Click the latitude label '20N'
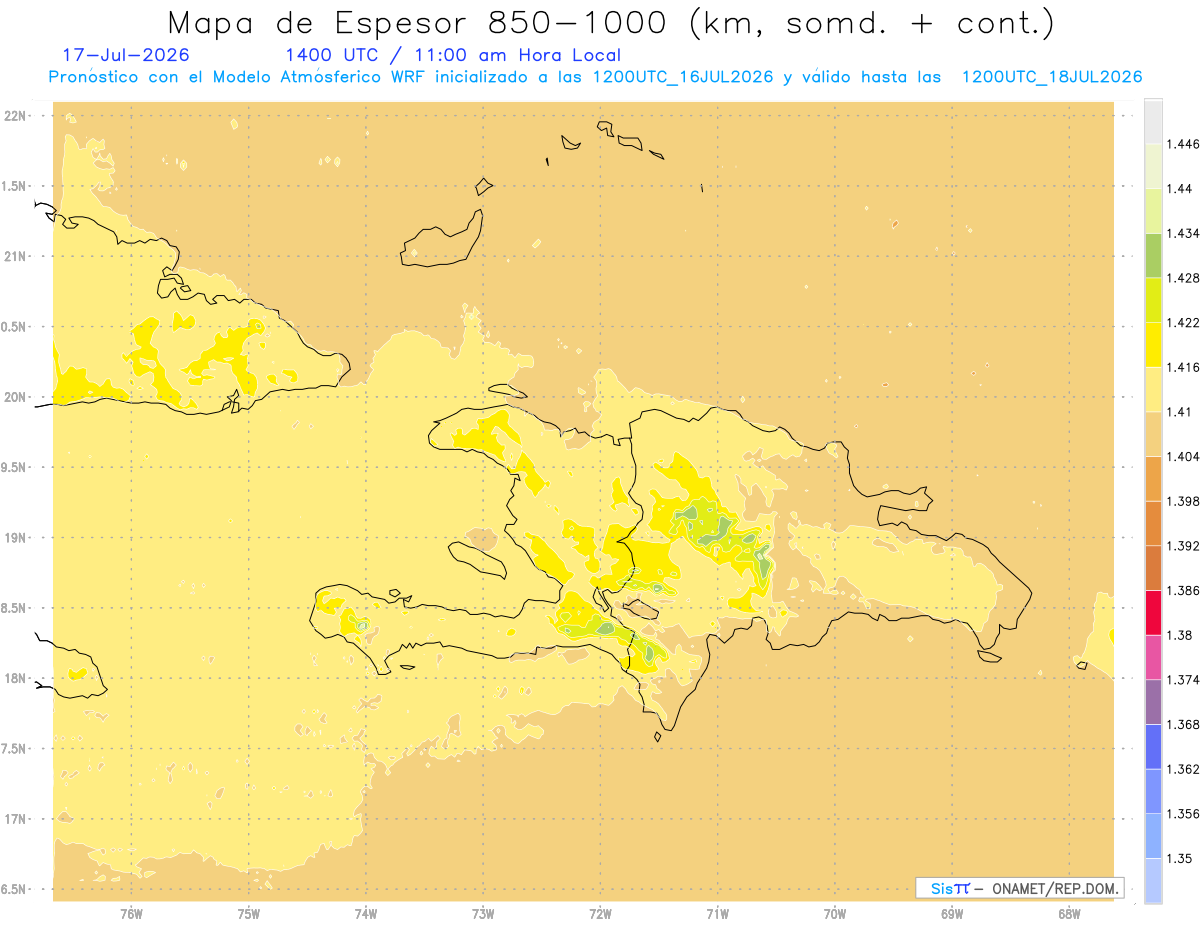This screenshot has width=1200, height=927. (15, 397)
